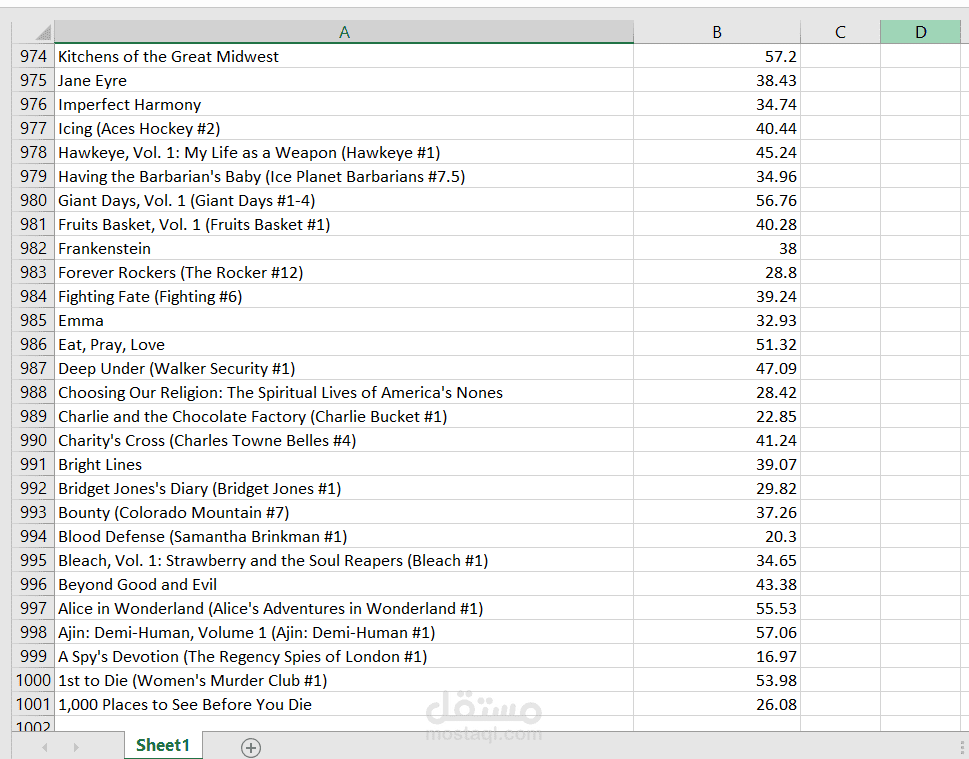Click price cell 26.08
The width and height of the screenshot is (969, 759).
(x=717, y=704)
